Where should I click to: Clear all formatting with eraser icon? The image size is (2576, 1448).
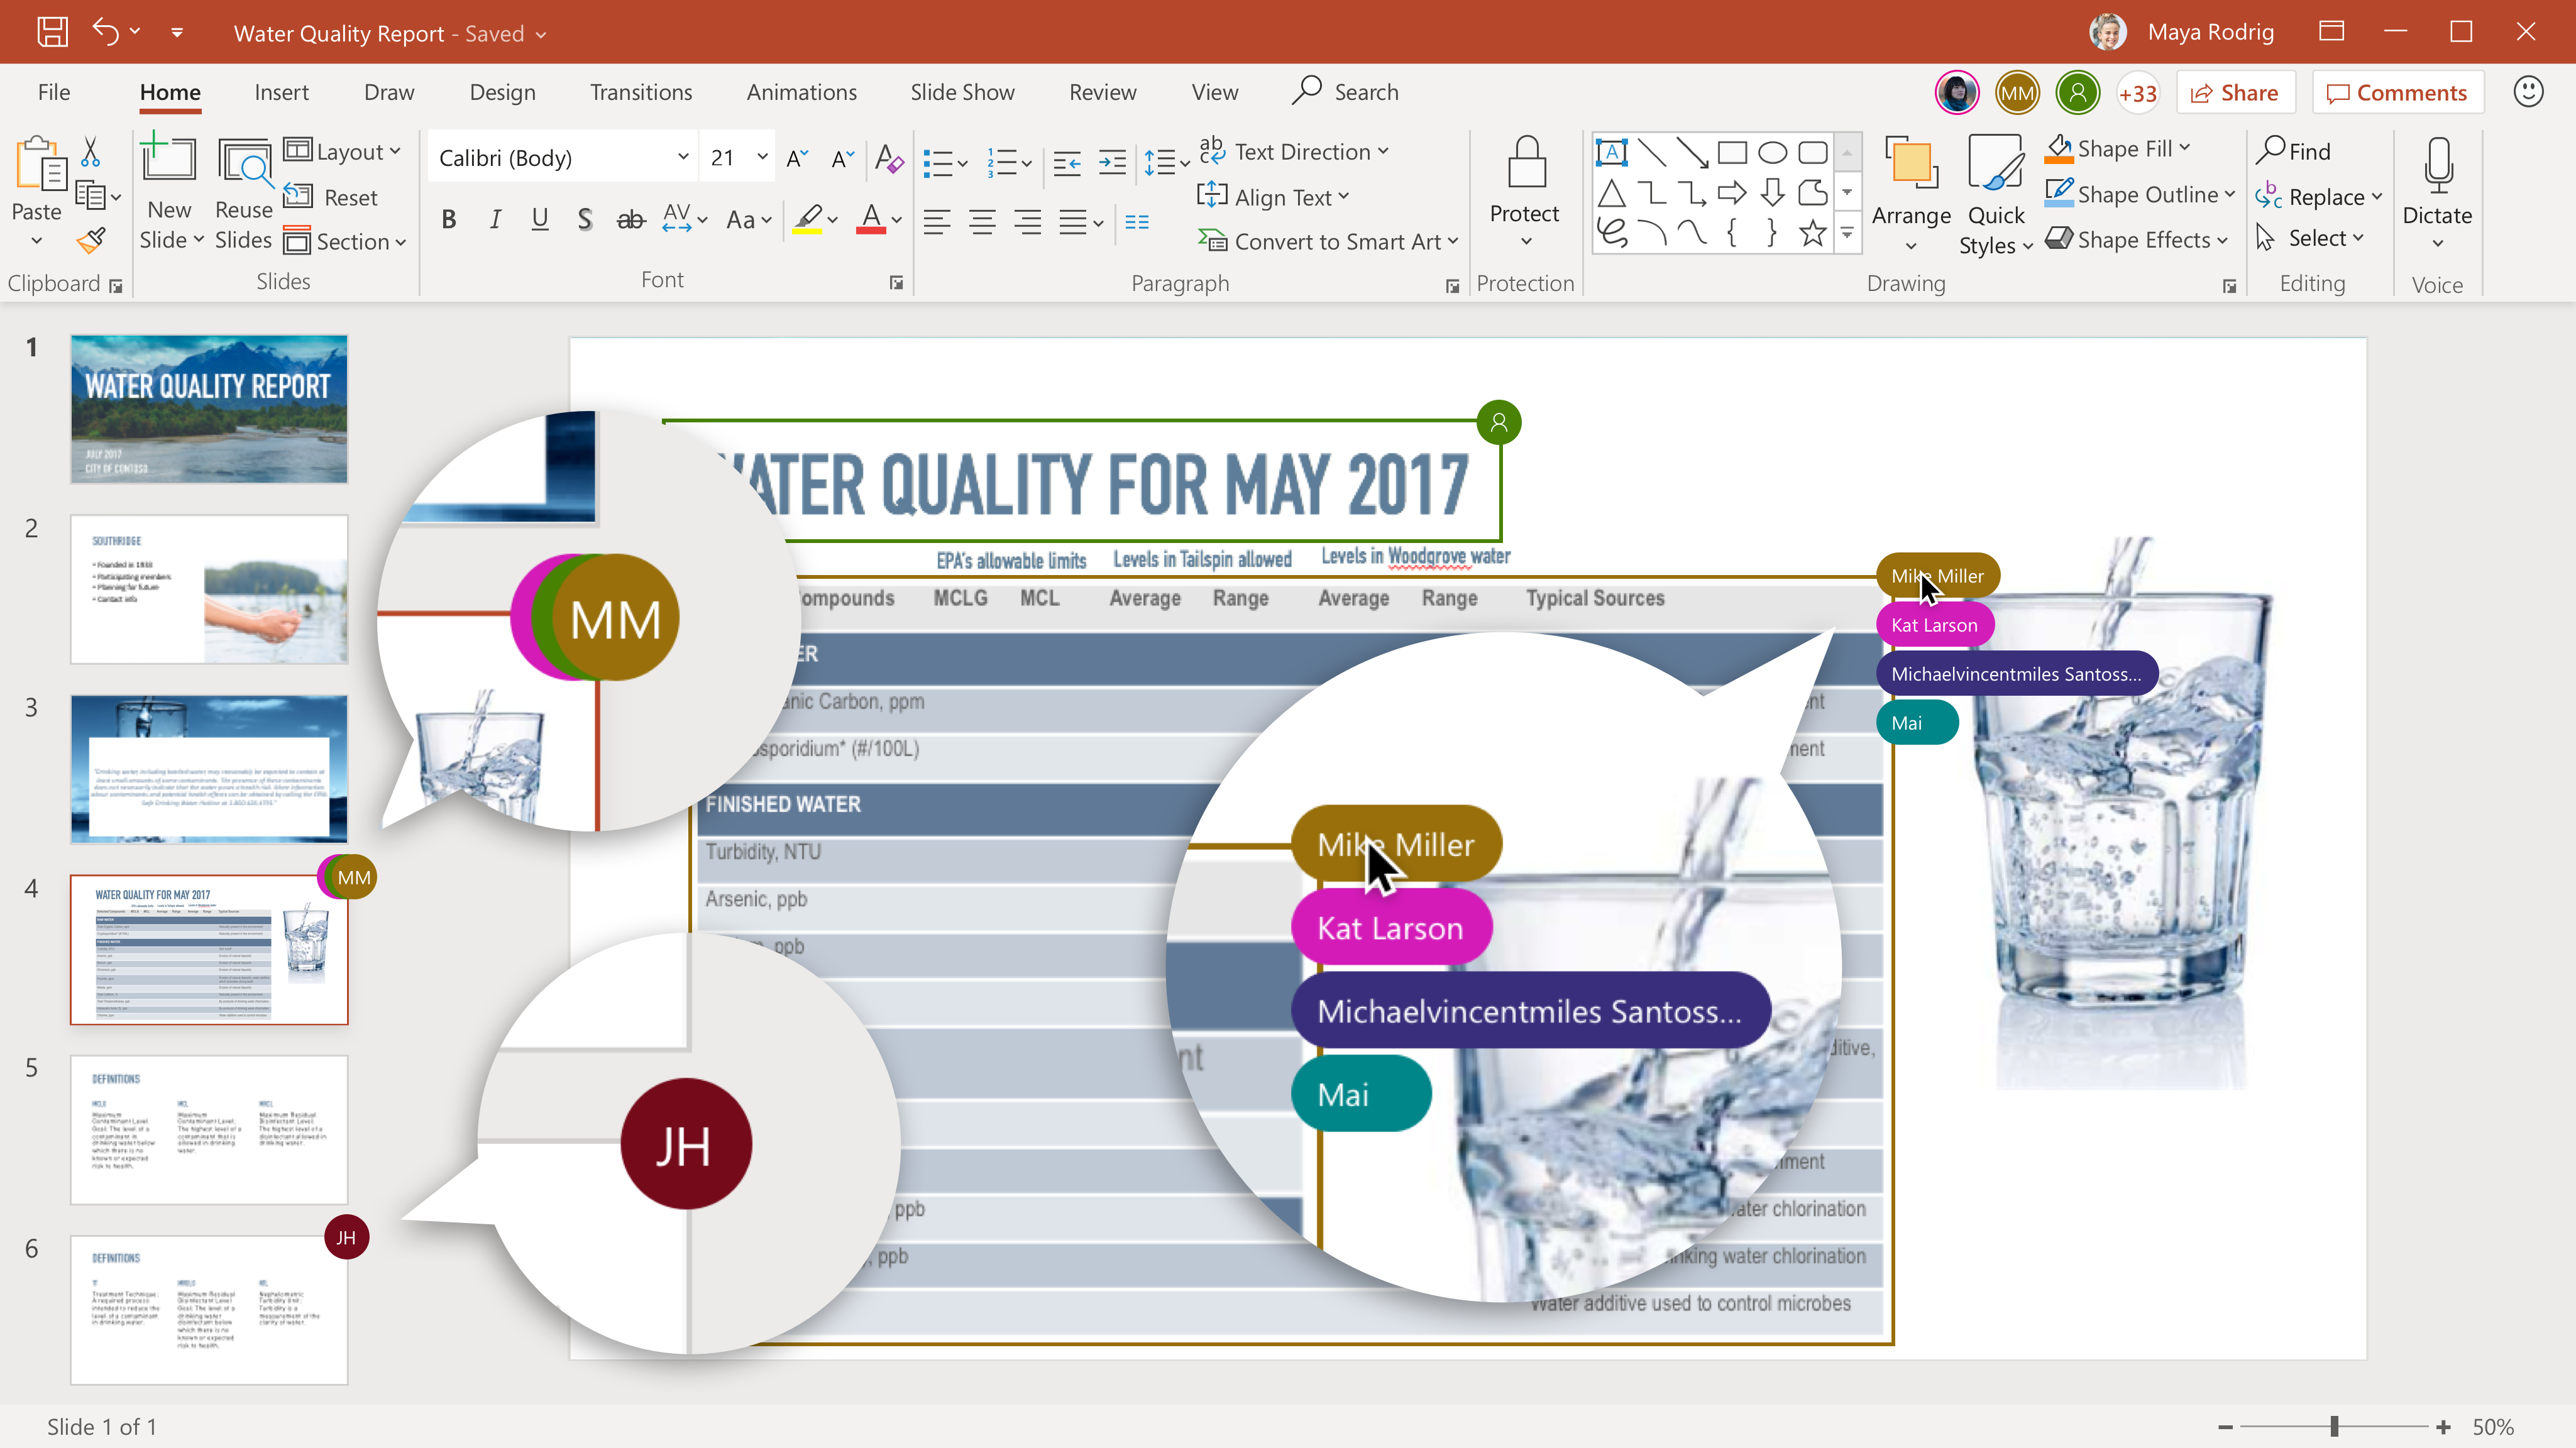(x=888, y=158)
